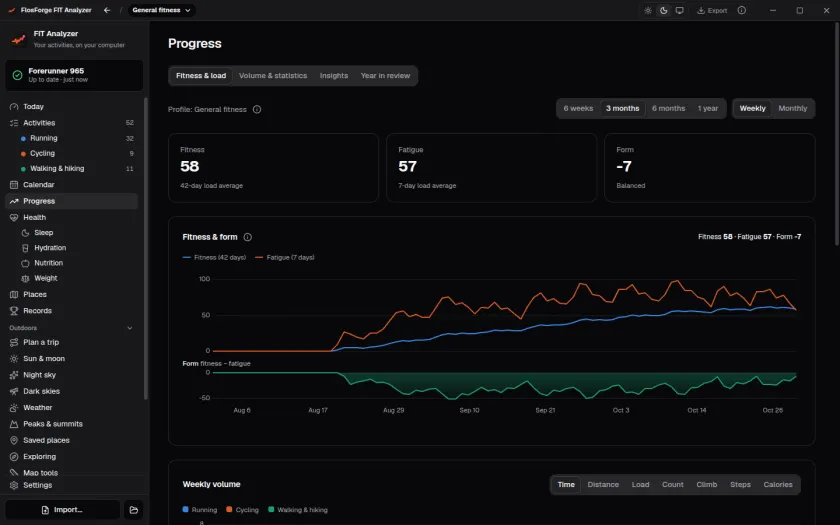Click the Activities list icon
The width and height of the screenshot is (840, 525).
click(x=14, y=123)
